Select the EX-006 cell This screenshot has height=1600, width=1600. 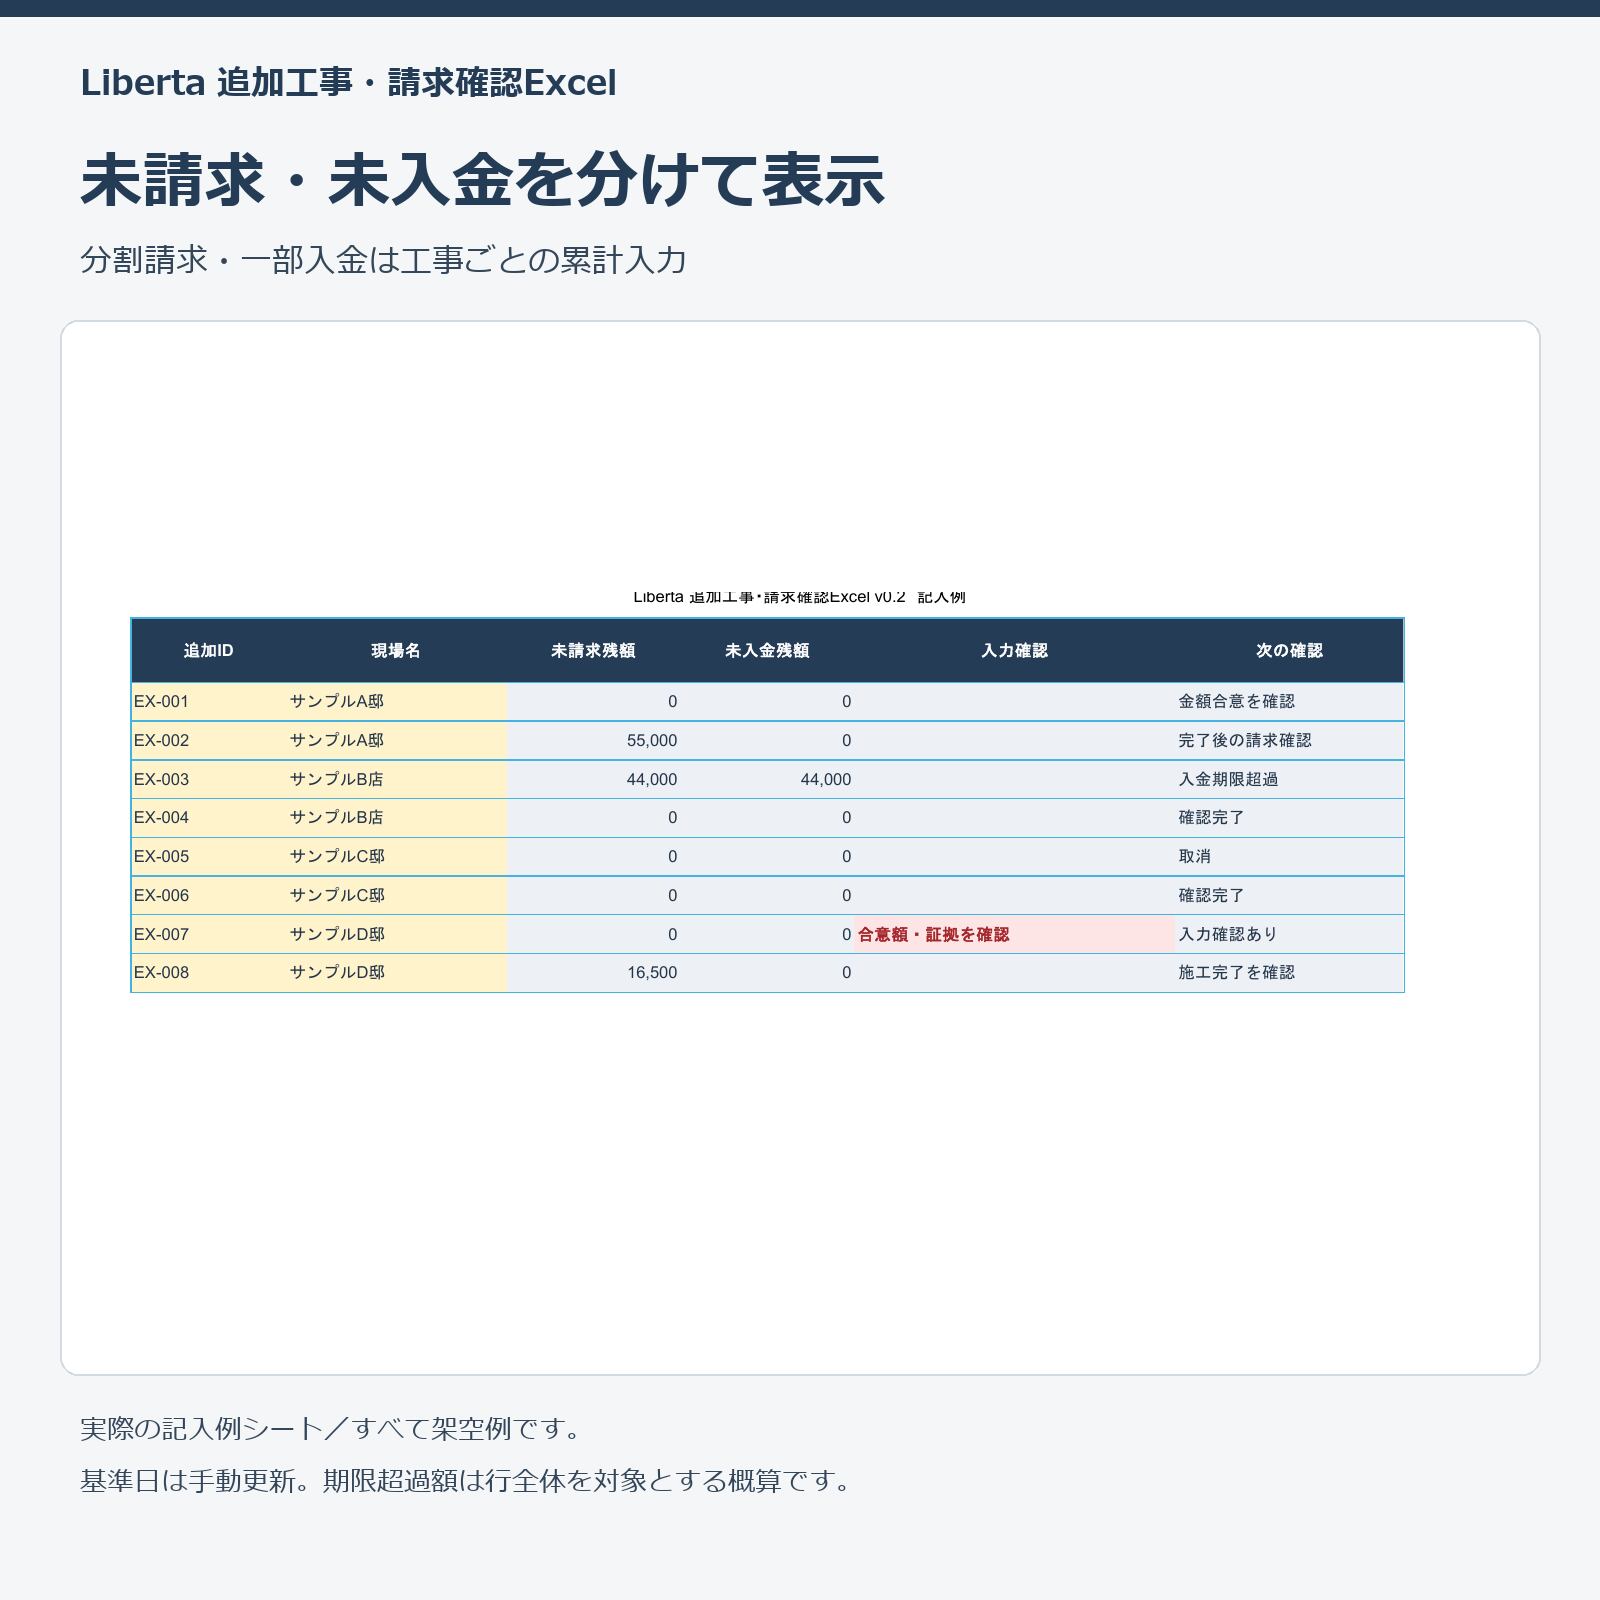[x=209, y=896]
